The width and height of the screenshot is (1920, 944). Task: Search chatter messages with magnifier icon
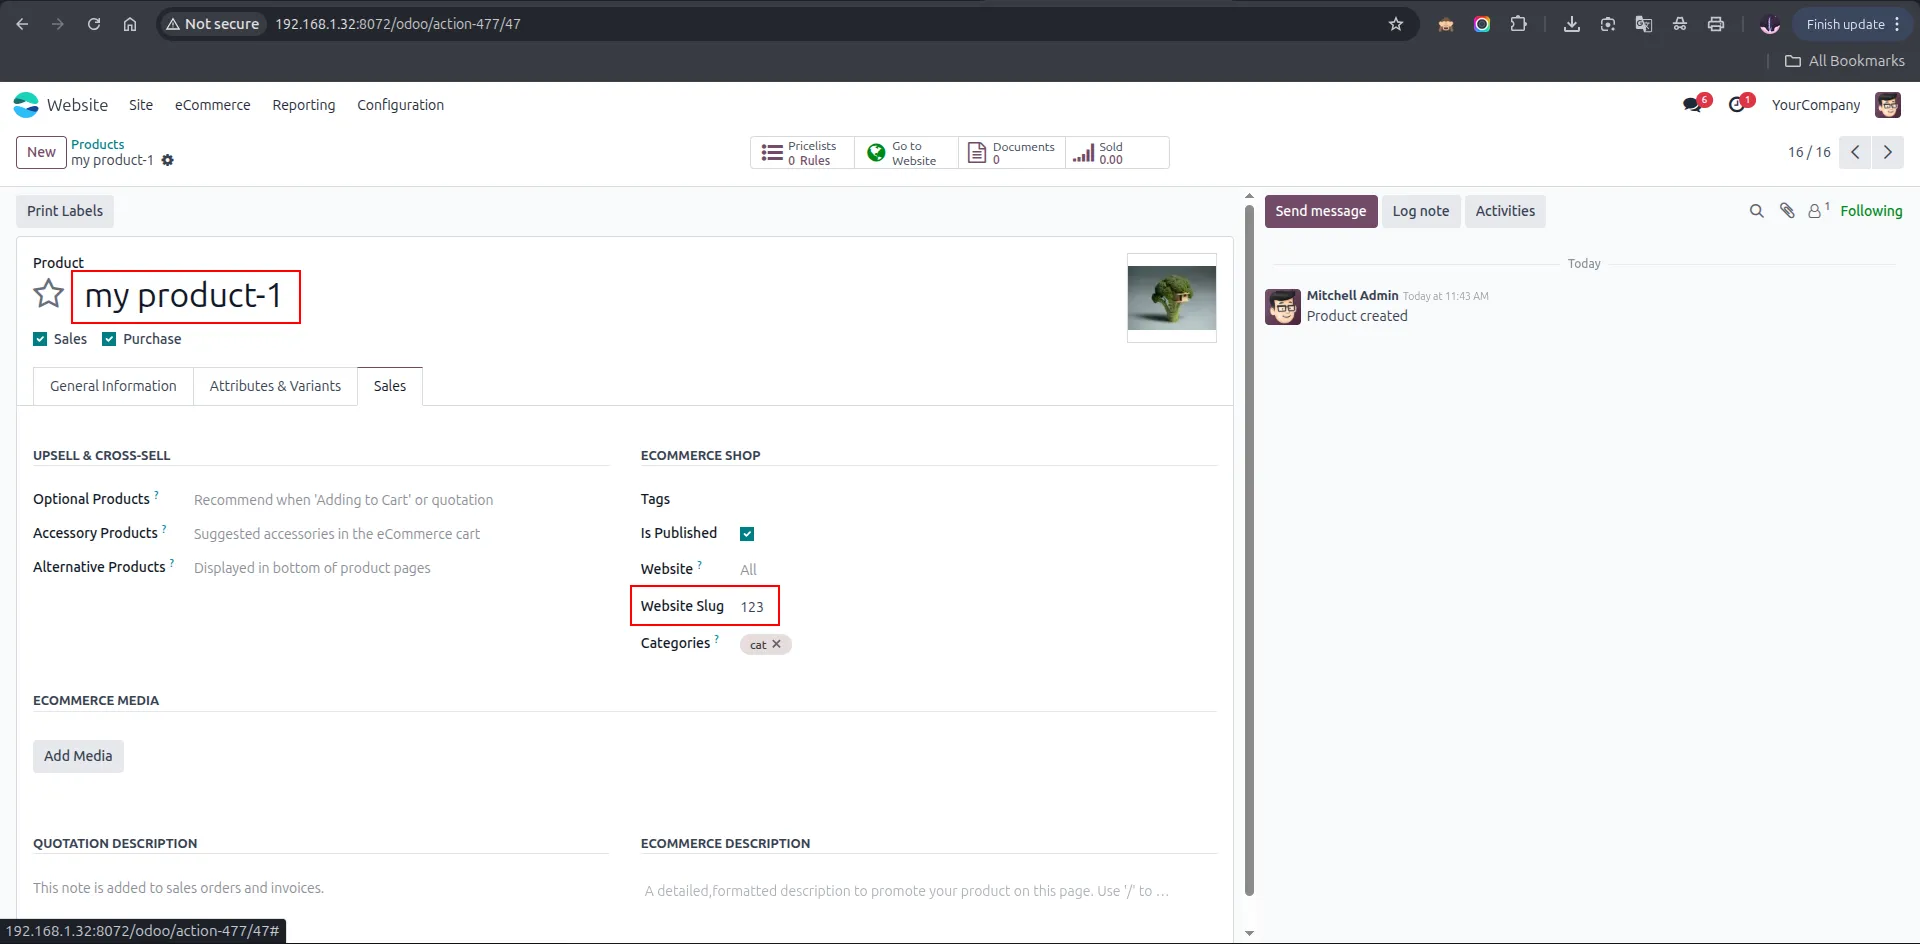(1756, 211)
